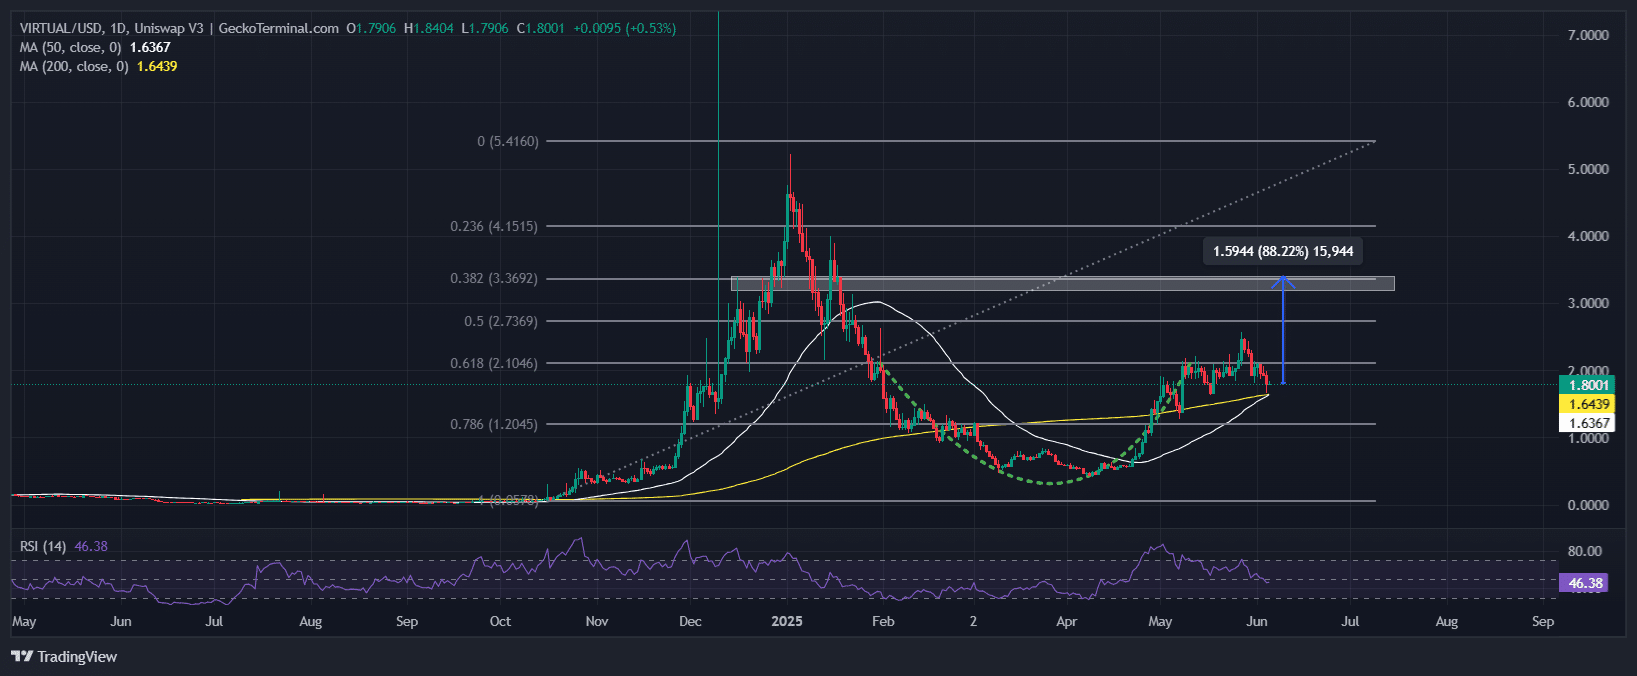Viewport: 1637px width, 676px height.
Task: Click the white 1.6367 price axis tag
Action: tap(1587, 423)
